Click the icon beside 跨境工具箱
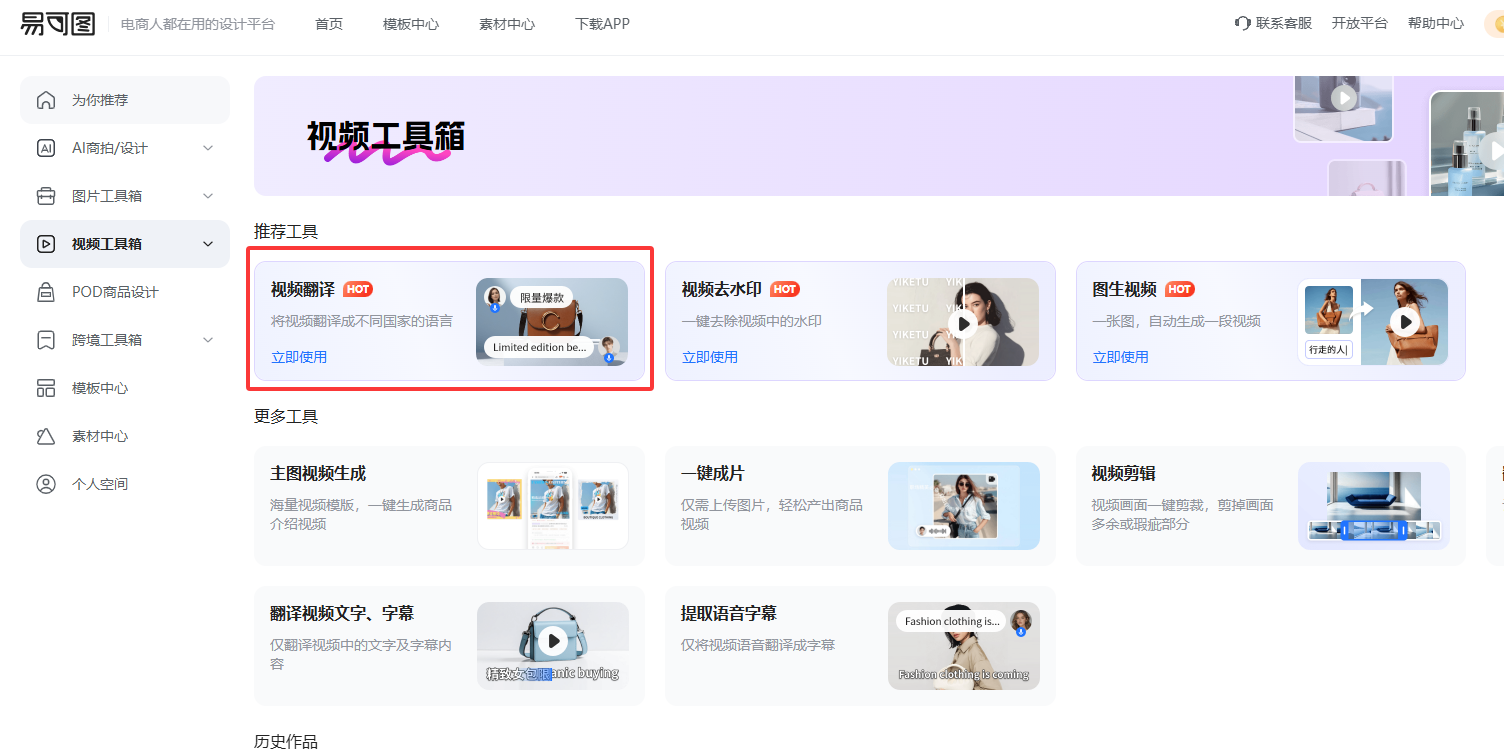This screenshot has height=749, width=1504. point(46,340)
